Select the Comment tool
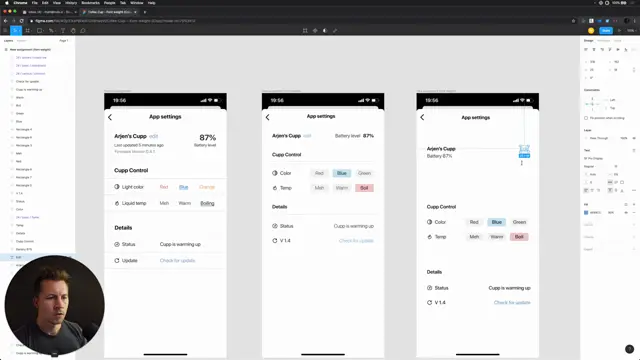 pos(83,31)
